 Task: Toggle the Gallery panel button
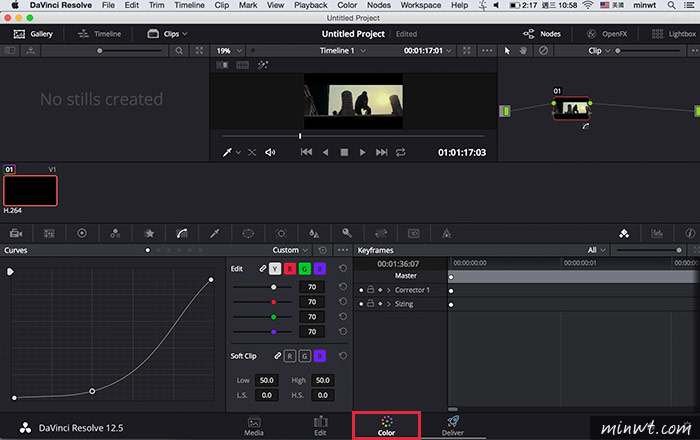[33, 34]
